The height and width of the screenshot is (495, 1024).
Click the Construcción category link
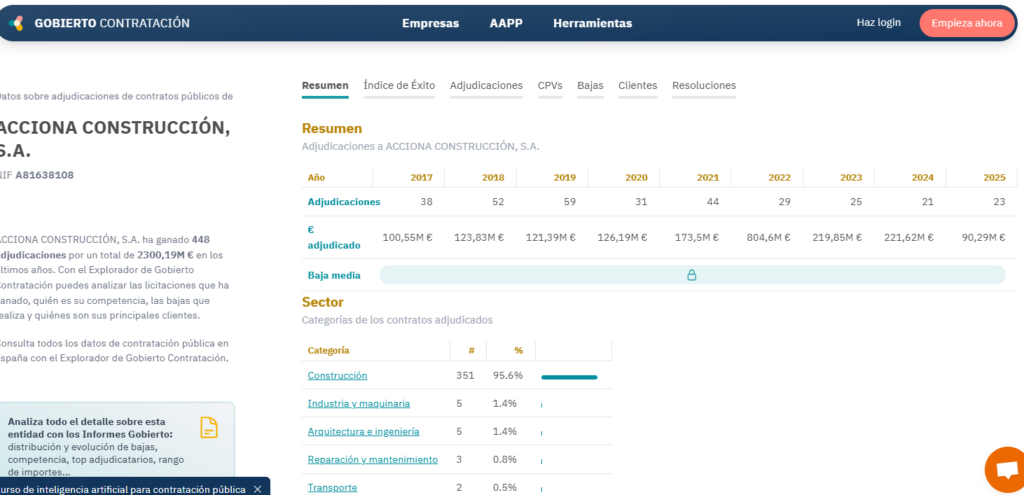pos(337,376)
